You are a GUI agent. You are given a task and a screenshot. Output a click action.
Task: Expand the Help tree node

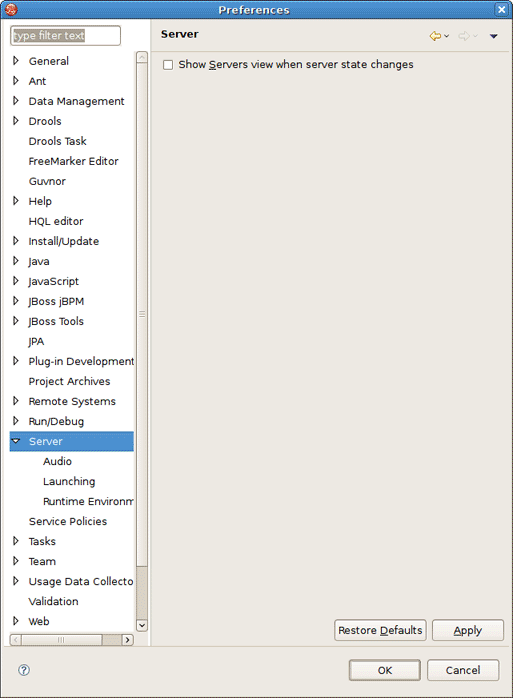pyautogui.click(x=16, y=201)
